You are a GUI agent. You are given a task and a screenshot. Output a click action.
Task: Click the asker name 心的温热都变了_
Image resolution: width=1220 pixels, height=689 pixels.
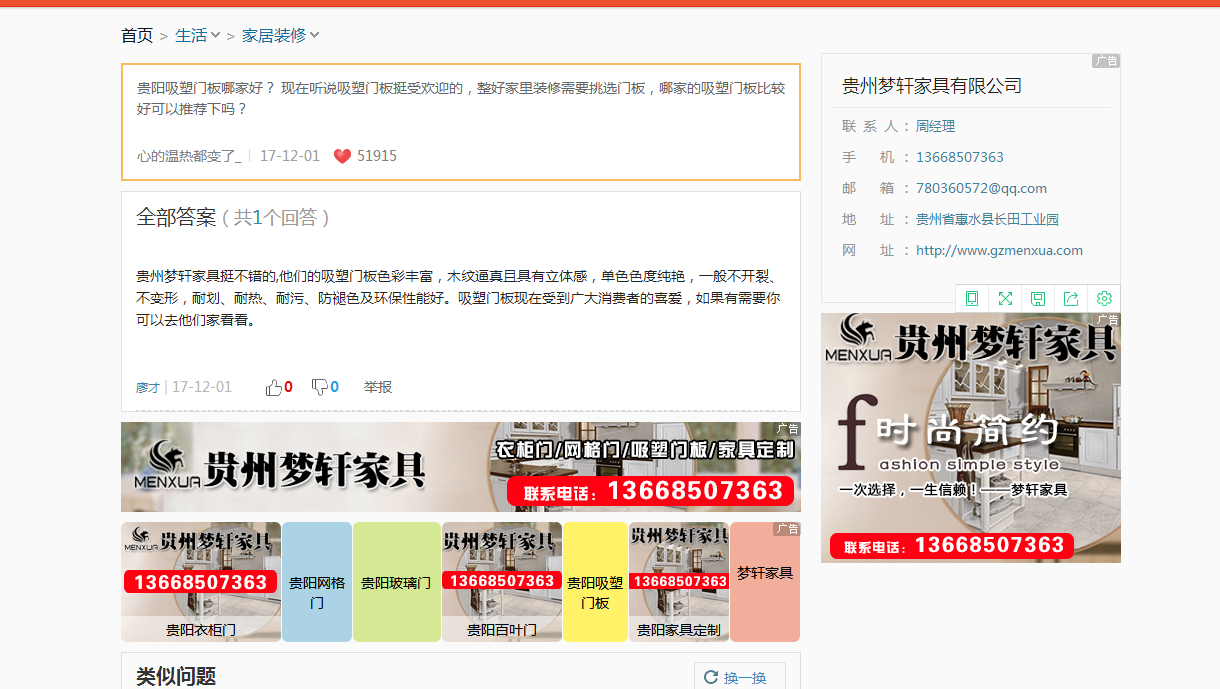click(x=189, y=156)
